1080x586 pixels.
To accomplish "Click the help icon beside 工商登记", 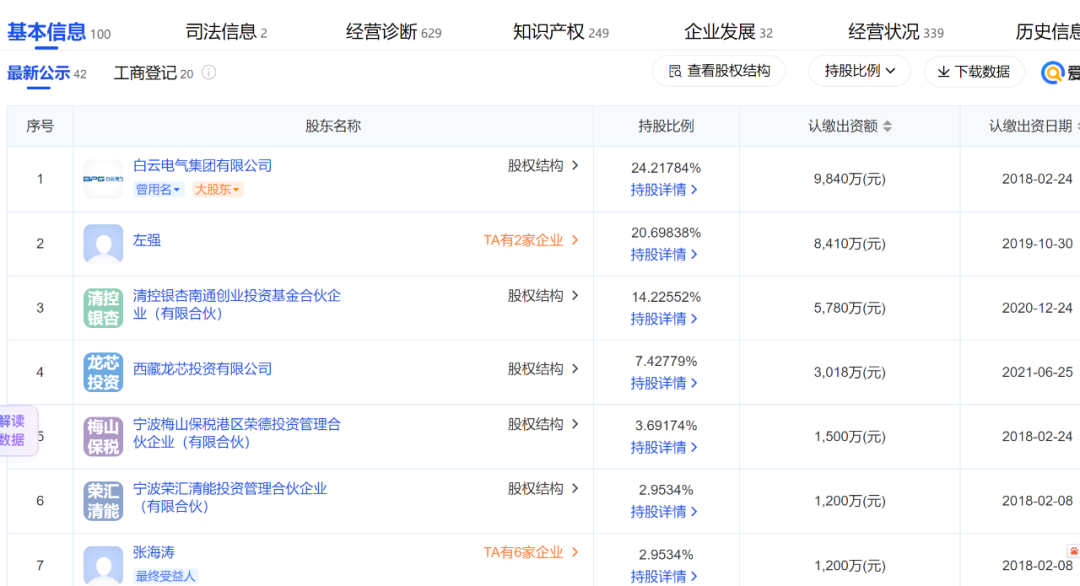I will 209,73.
